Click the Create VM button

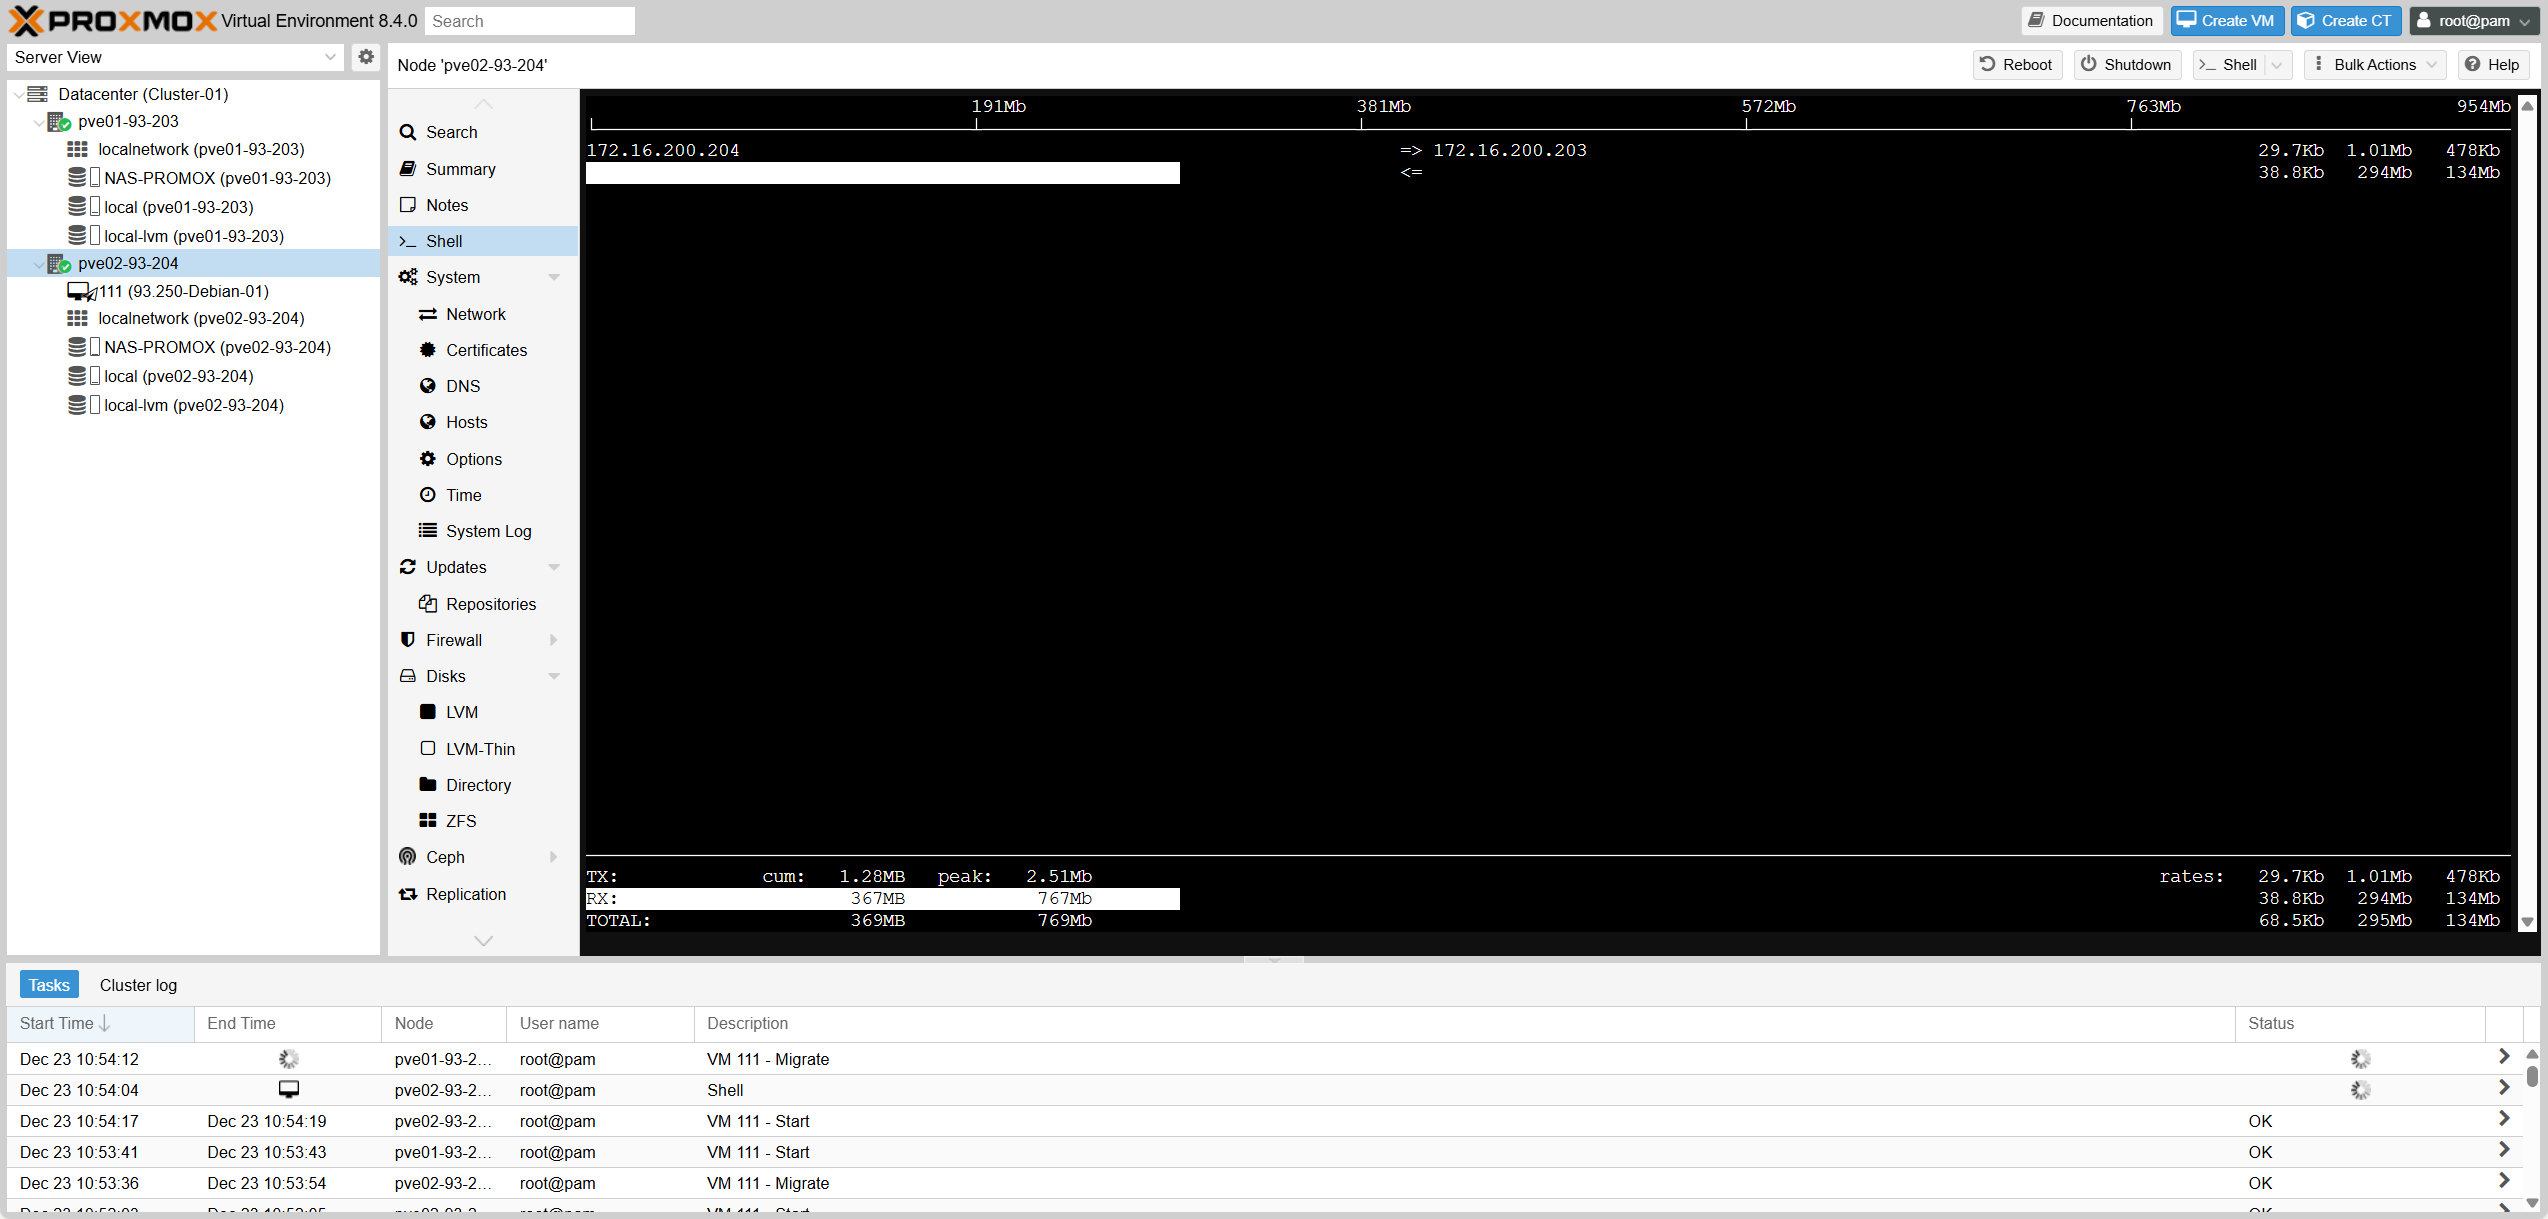click(x=2226, y=21)
